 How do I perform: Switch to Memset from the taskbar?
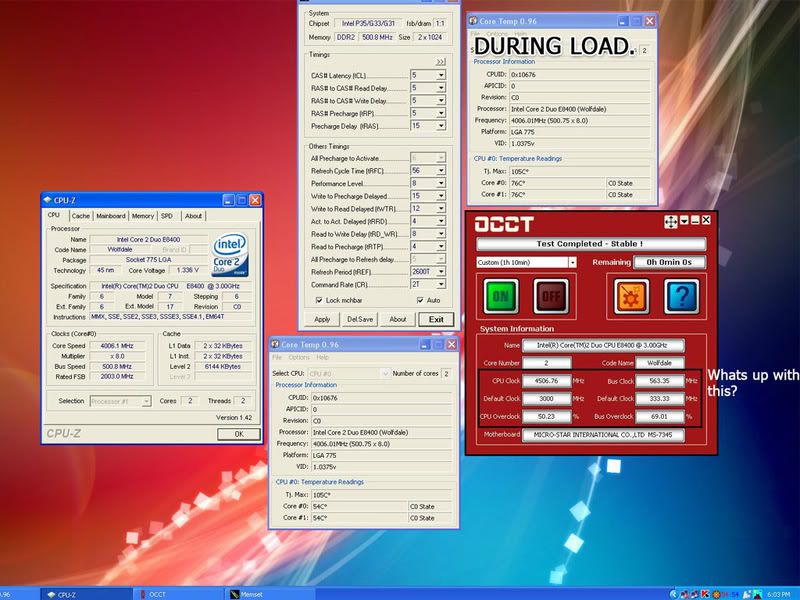(x=270, y=594)
